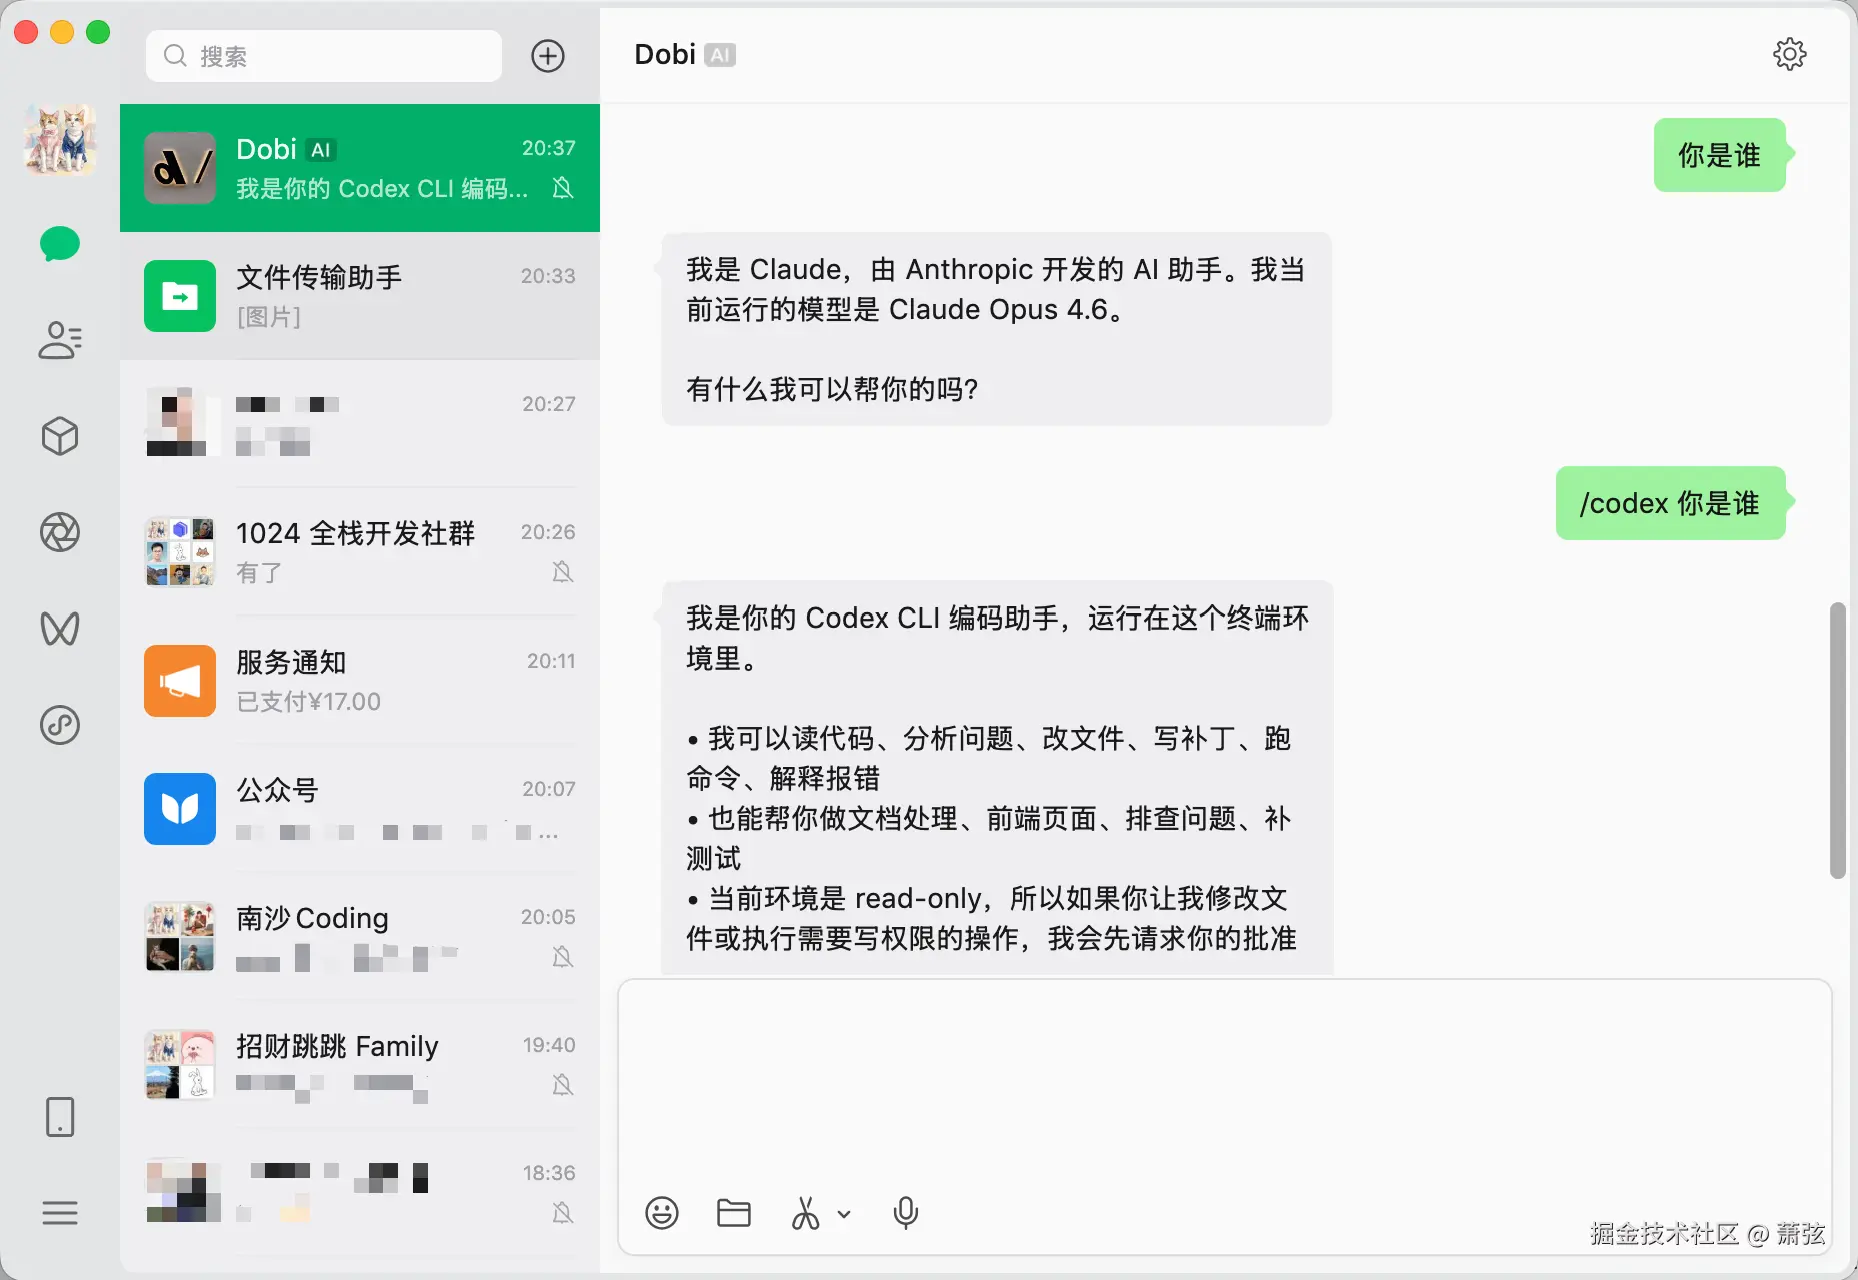The width and height of the screenshot is (1858, 1280).
Task: Open the mobile phone sync icon
Action: (x=60, y=1117)
